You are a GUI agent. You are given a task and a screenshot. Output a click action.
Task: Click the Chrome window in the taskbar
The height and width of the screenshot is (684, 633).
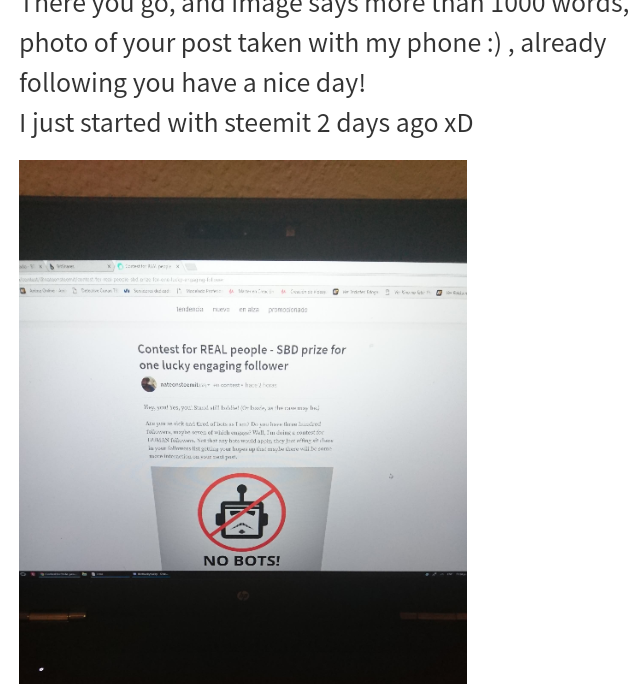[59, 574]
